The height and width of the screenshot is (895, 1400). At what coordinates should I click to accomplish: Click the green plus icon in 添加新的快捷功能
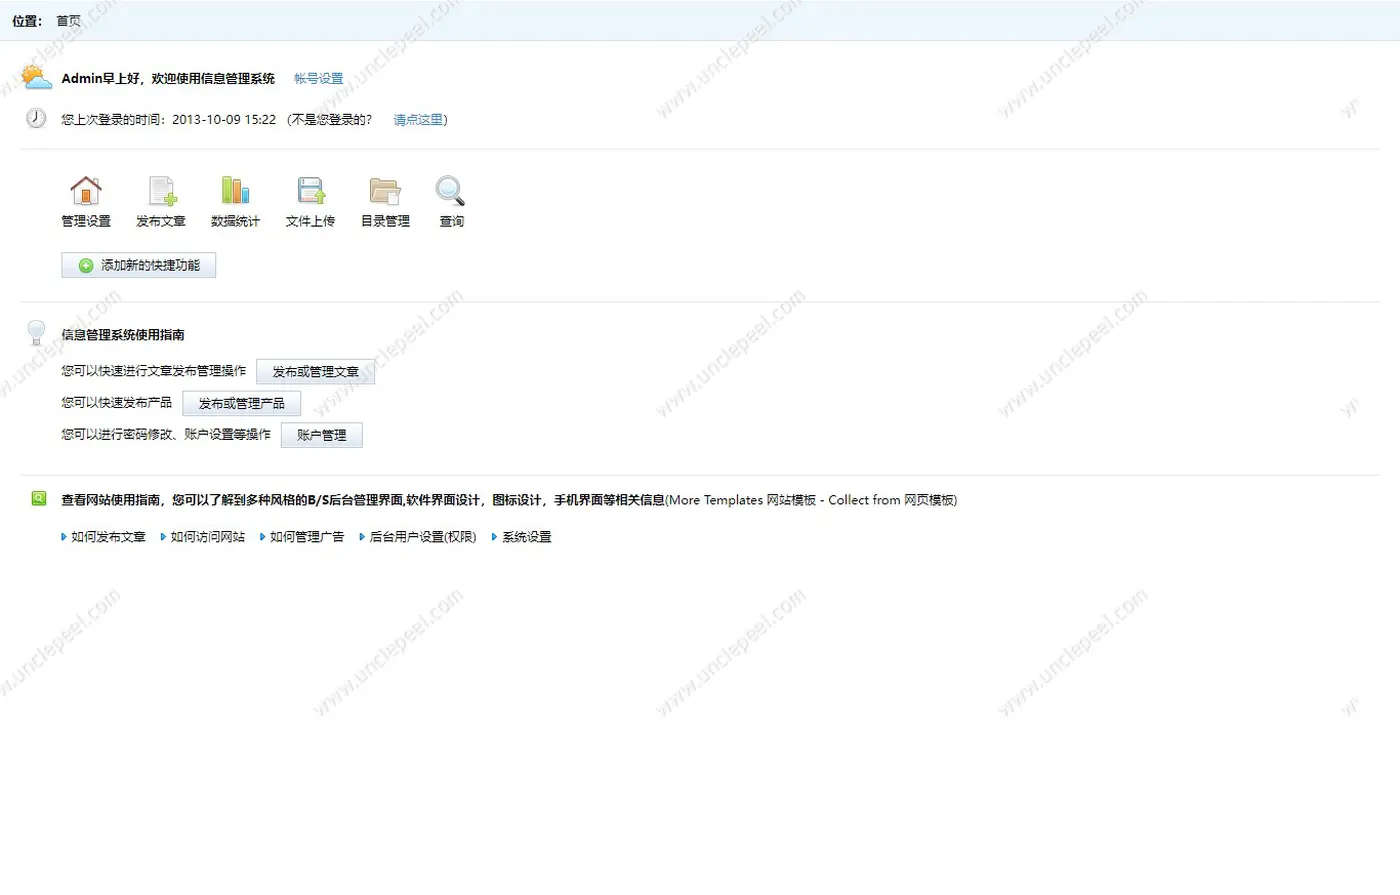86,265
